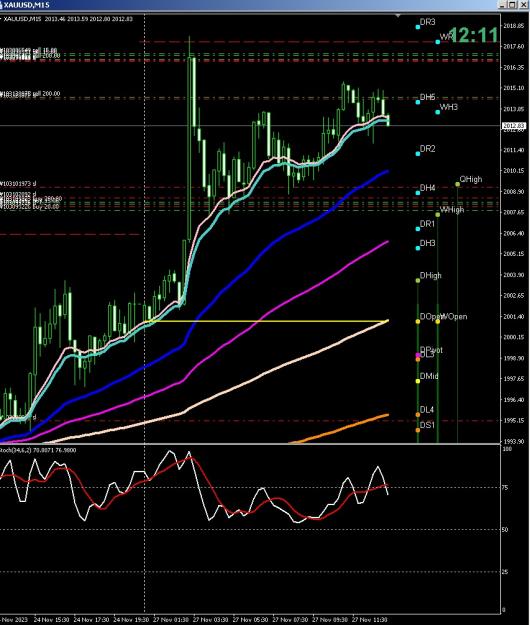The height and width of the screenshot is (625, 530).
Task: Click the 2016.35 price axis value
Action: click(514, 67)
